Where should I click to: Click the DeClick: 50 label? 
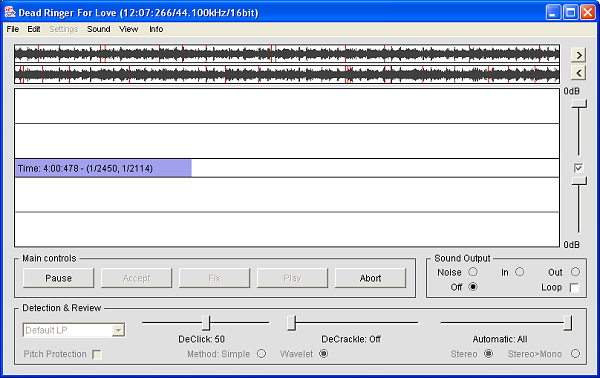coord(202,339)
